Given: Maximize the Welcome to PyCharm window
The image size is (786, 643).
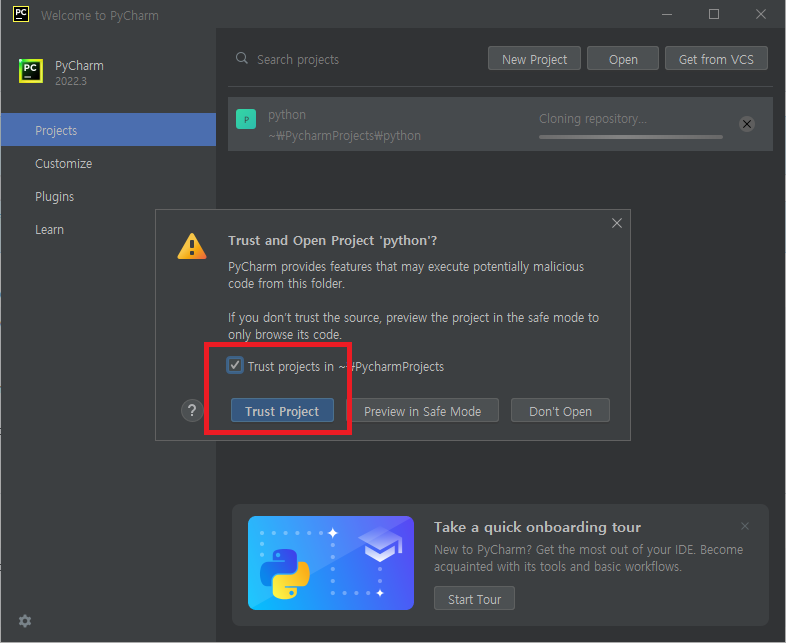Looking at the screenshot, I should point(713,15).
